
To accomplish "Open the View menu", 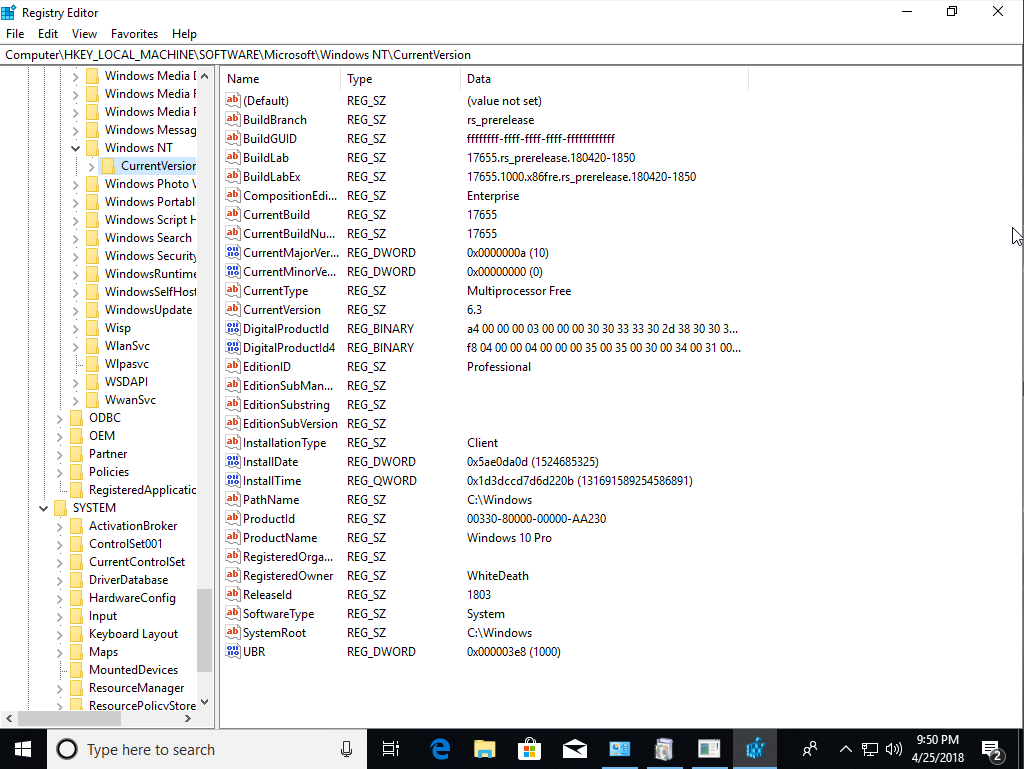I will coord(84,34).
